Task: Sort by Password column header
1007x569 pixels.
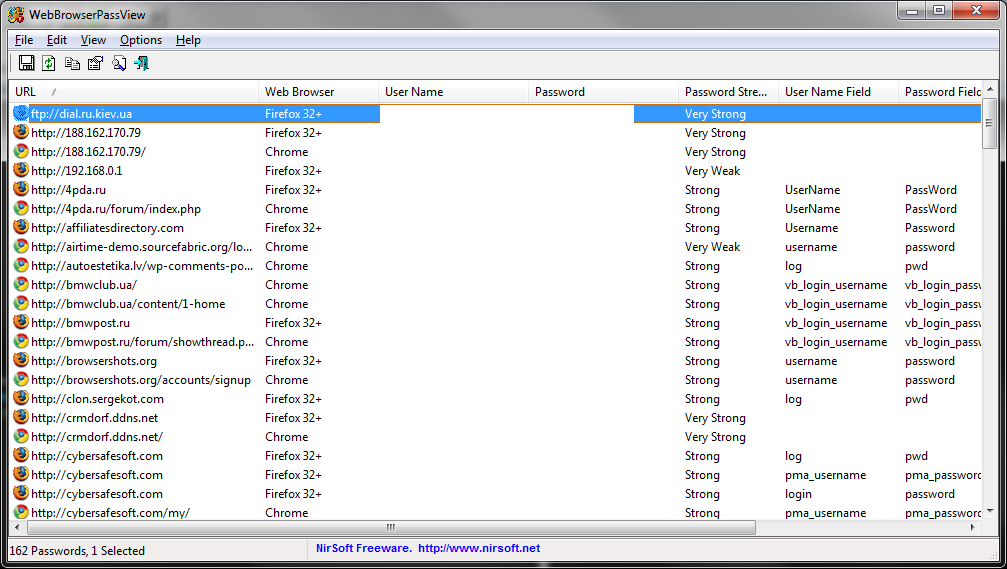Action: (603, 92)
